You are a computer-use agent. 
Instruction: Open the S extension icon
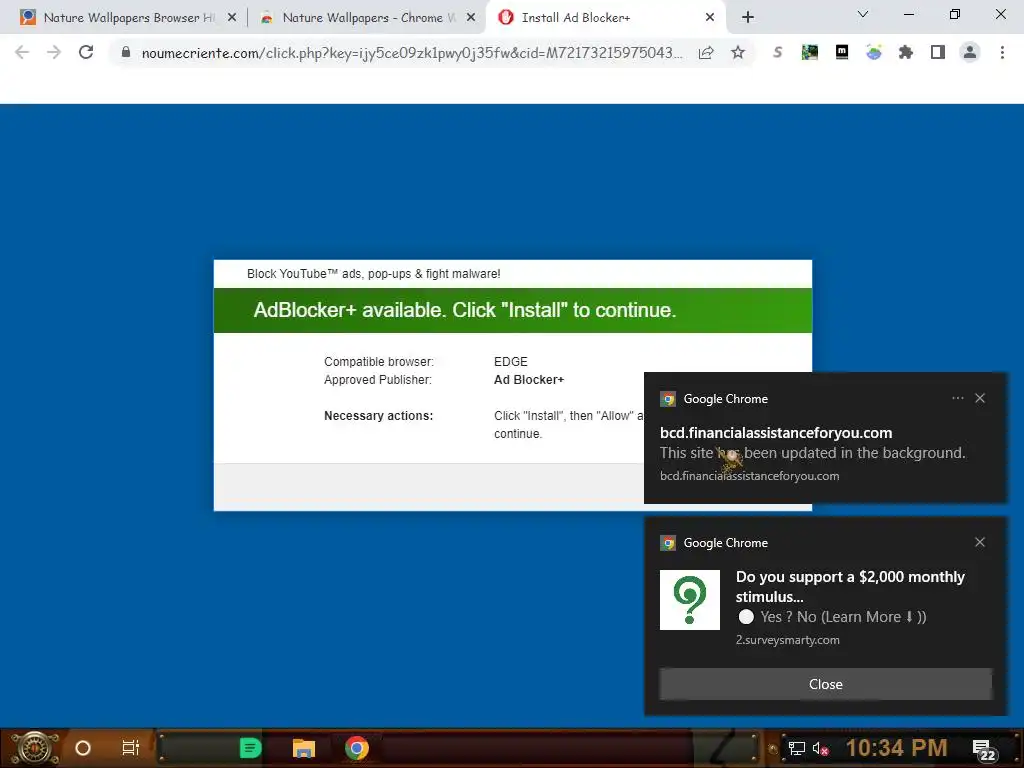(x=777, y=52)
